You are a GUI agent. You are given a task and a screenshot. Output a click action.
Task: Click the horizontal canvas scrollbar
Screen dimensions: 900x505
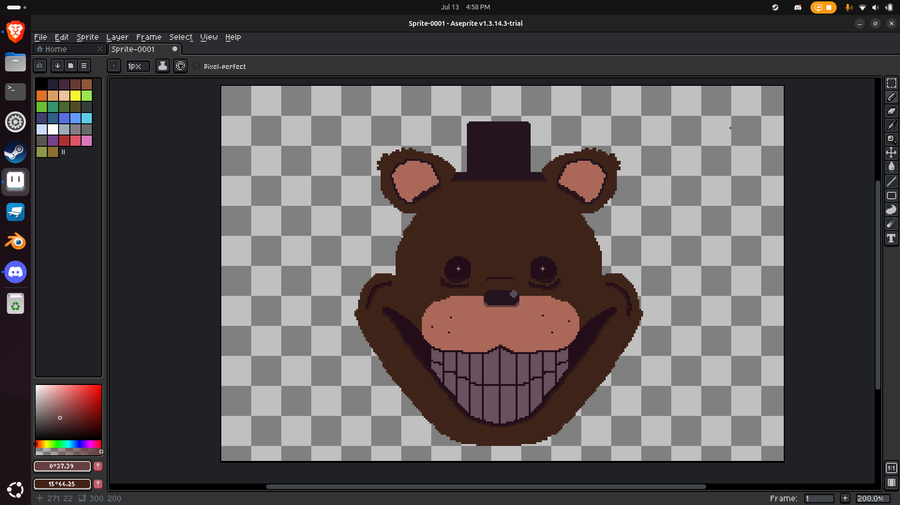coord(486,487)
